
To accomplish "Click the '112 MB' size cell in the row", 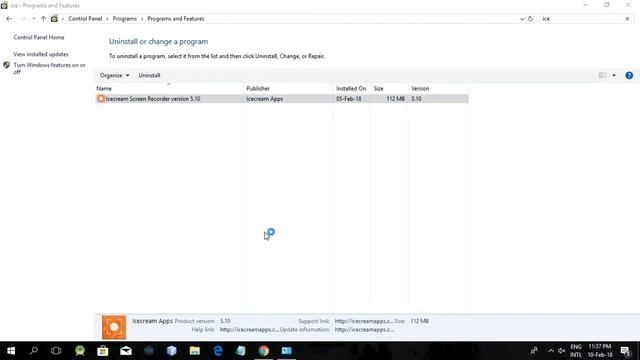I will (396, 99).
